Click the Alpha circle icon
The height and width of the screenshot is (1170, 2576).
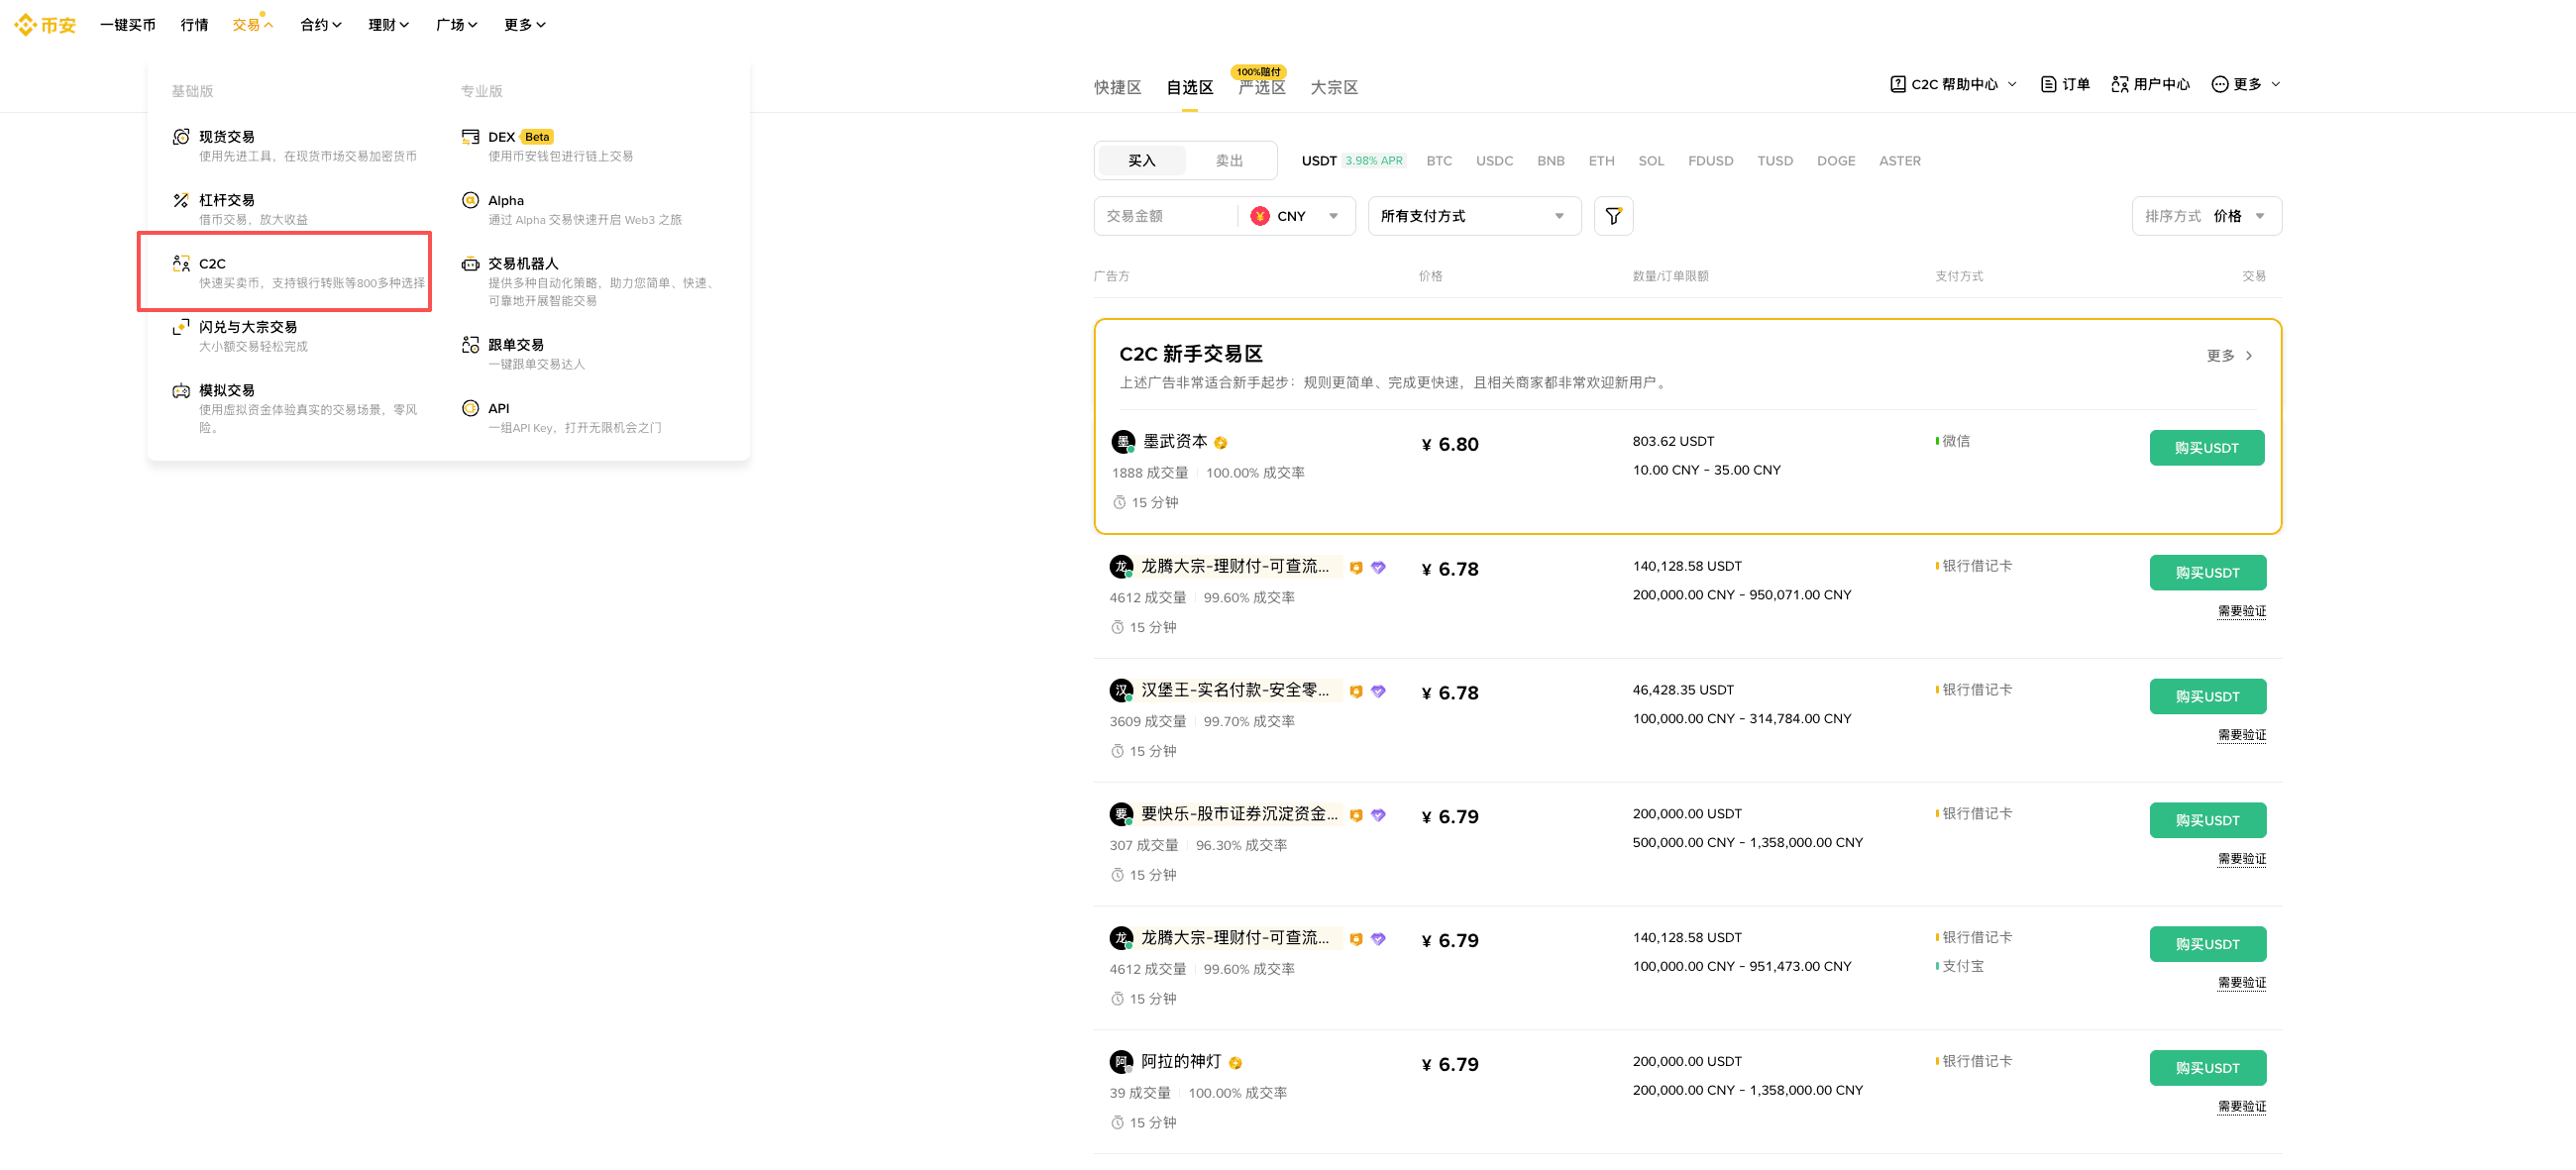(470, 200)
